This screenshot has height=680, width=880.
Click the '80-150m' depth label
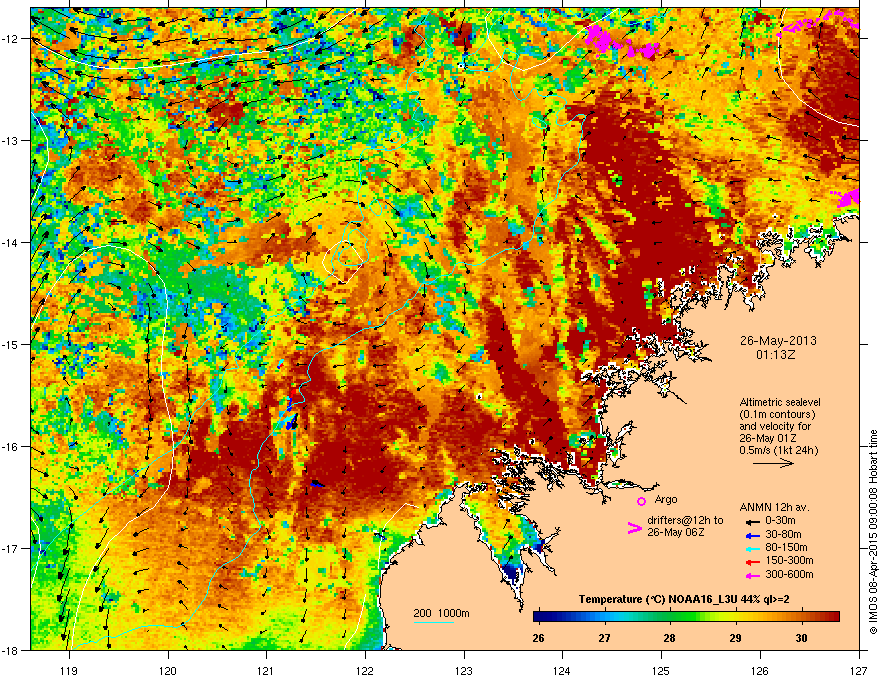(786, 548)
